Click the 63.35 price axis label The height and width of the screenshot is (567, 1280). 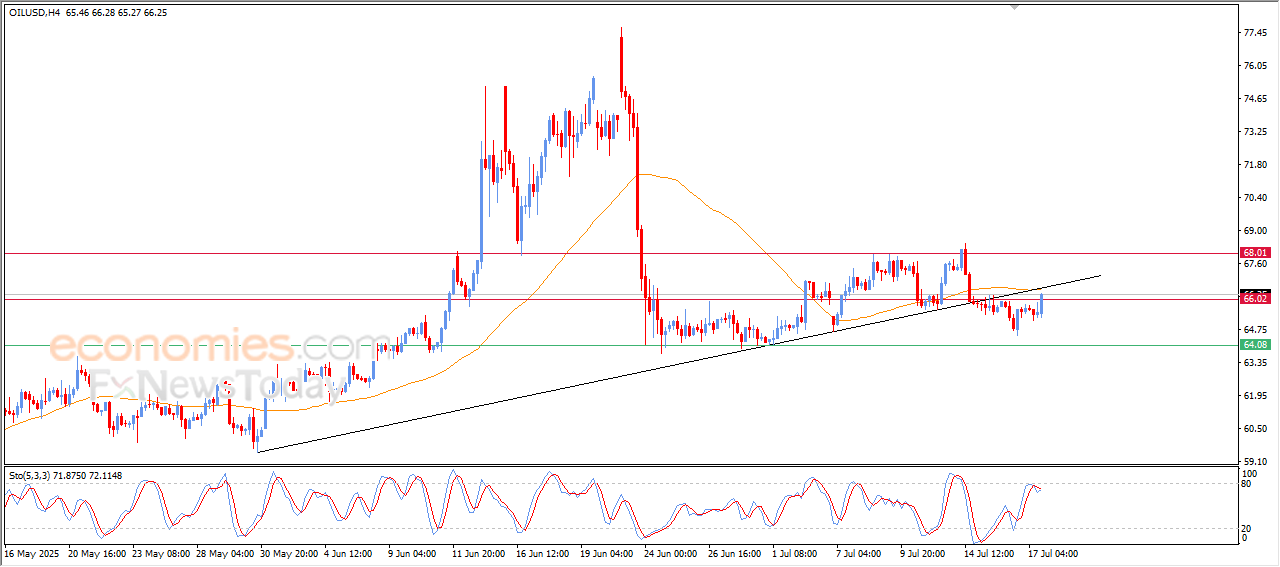1255,363
